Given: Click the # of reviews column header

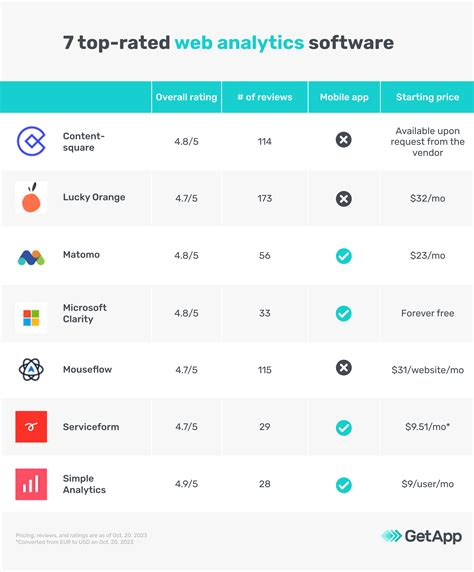Looking at the screenshot, I should click(265, 97).
